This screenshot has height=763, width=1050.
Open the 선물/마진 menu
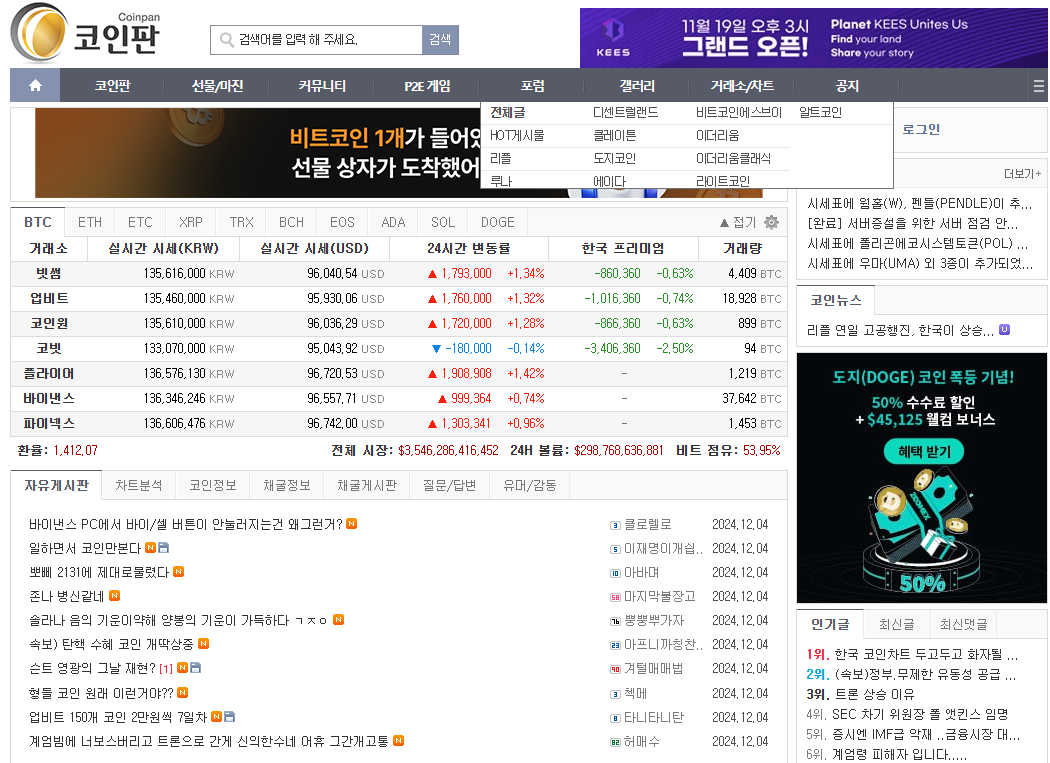217,86
